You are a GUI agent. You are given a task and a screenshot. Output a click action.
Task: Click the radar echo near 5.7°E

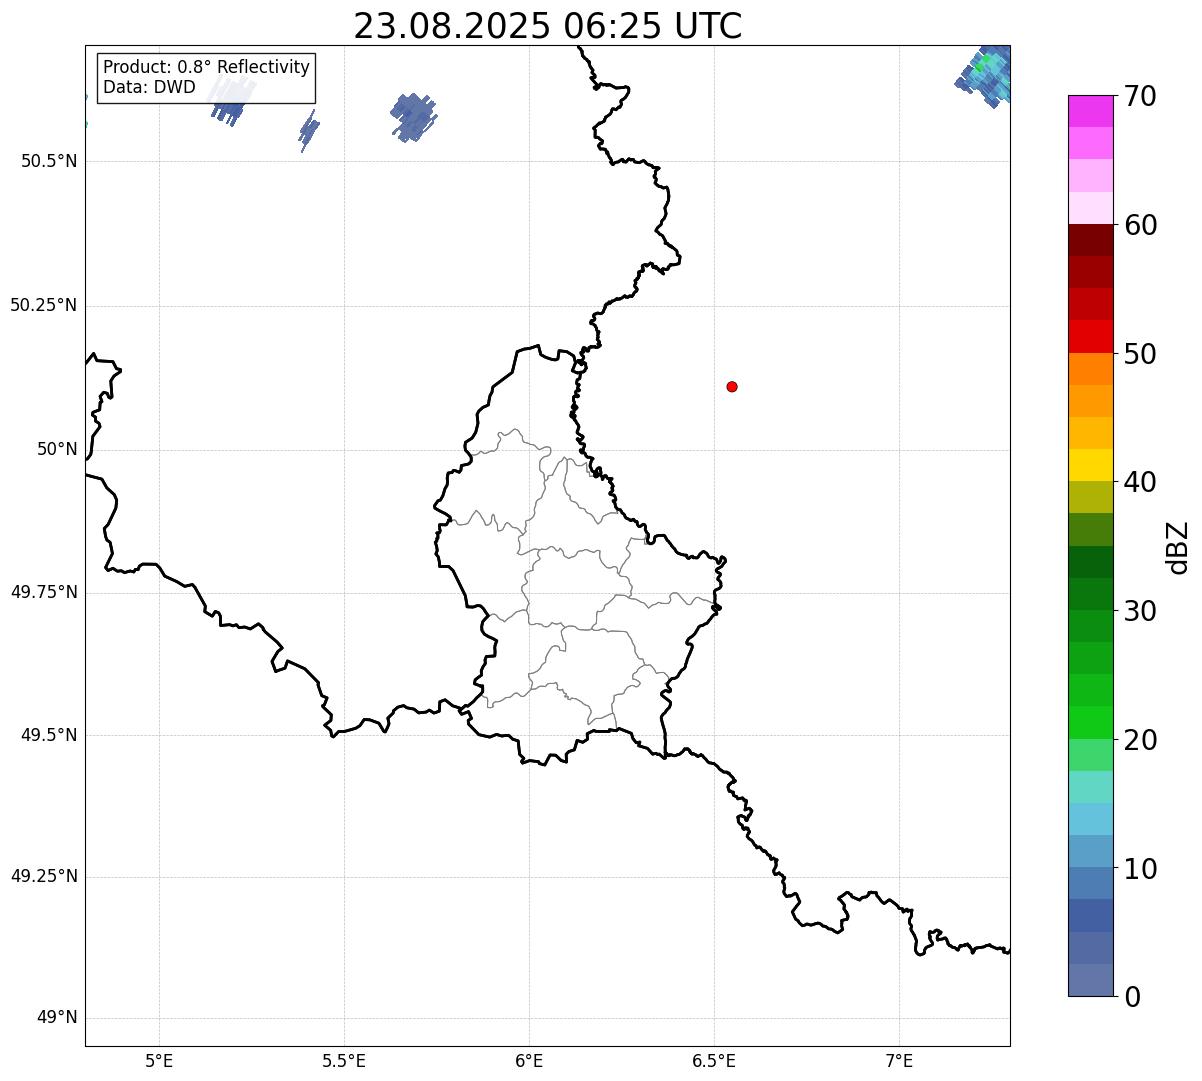click(x=413, y=116)
